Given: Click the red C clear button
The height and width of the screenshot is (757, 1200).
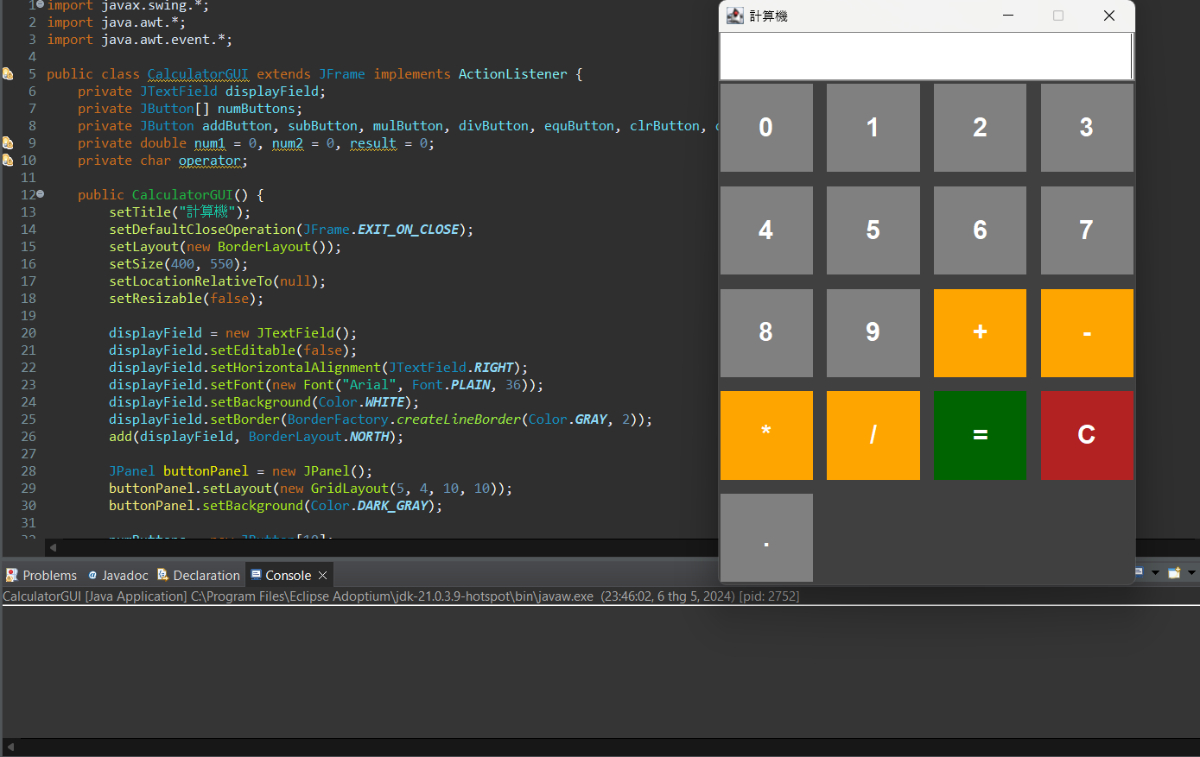Looking at the screenshot, I should pyautogui.click(x=1086, y=435).
